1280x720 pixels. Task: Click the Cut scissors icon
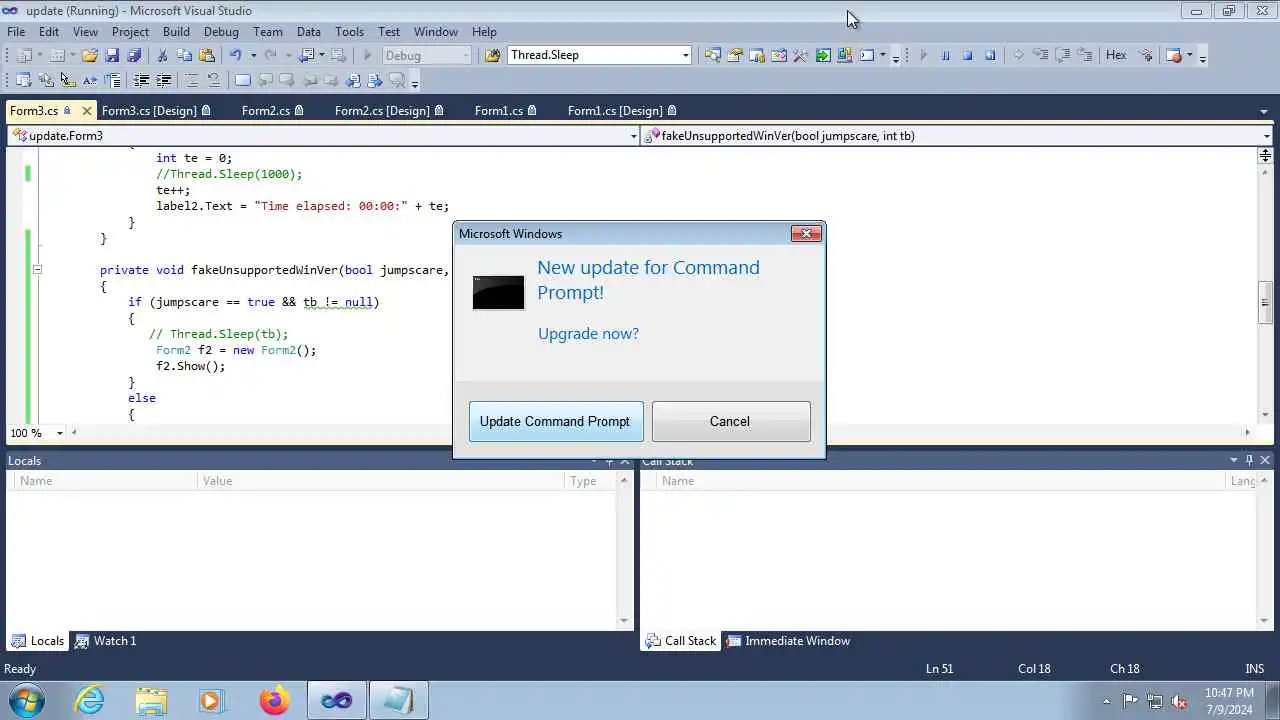coord(162,56)
